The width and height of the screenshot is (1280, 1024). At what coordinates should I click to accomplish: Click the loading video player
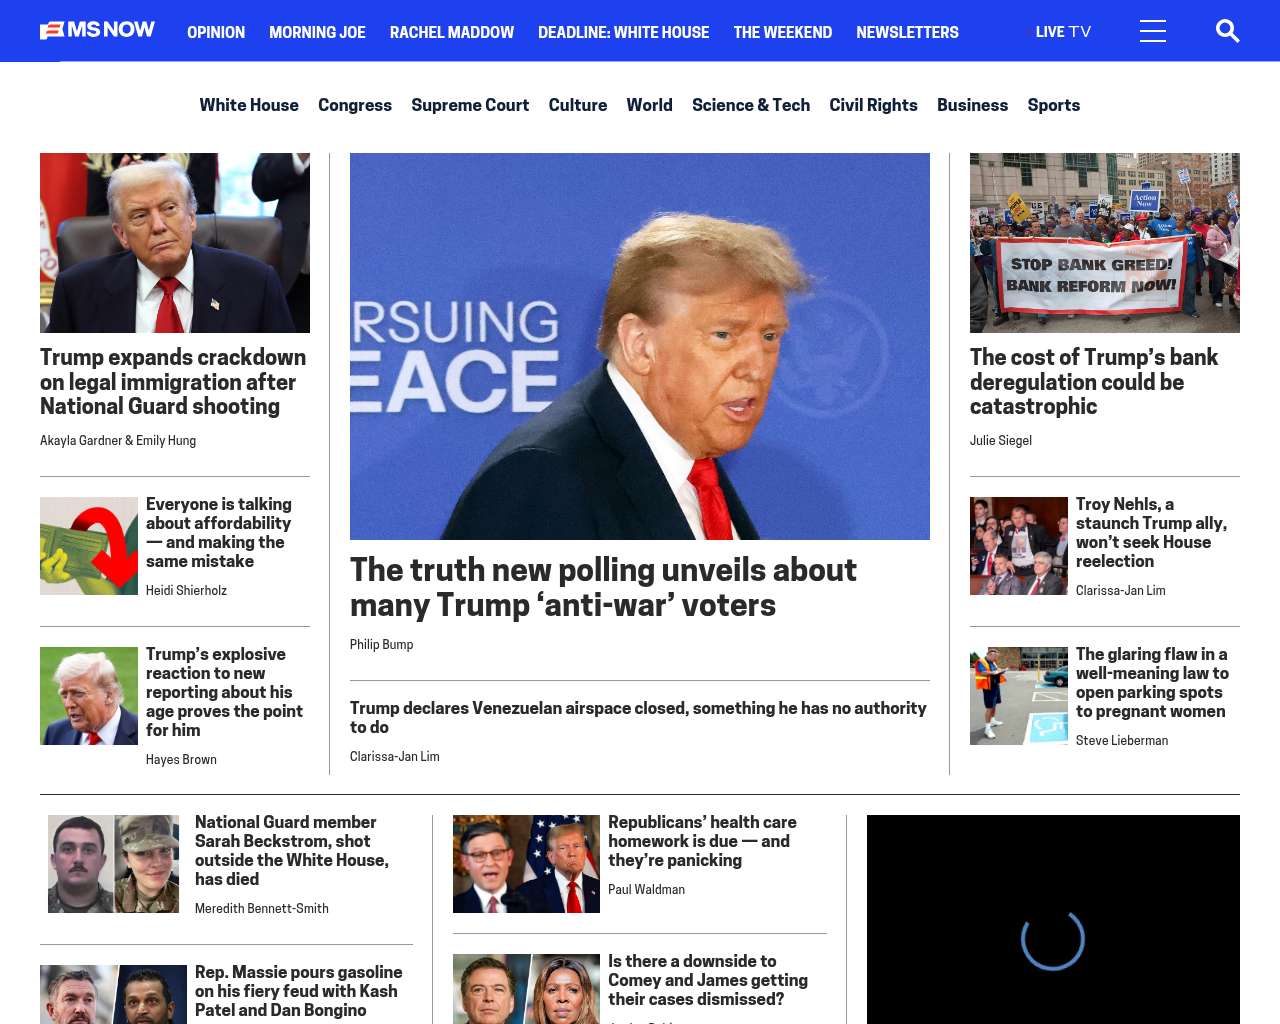(x=1053, y=920)
